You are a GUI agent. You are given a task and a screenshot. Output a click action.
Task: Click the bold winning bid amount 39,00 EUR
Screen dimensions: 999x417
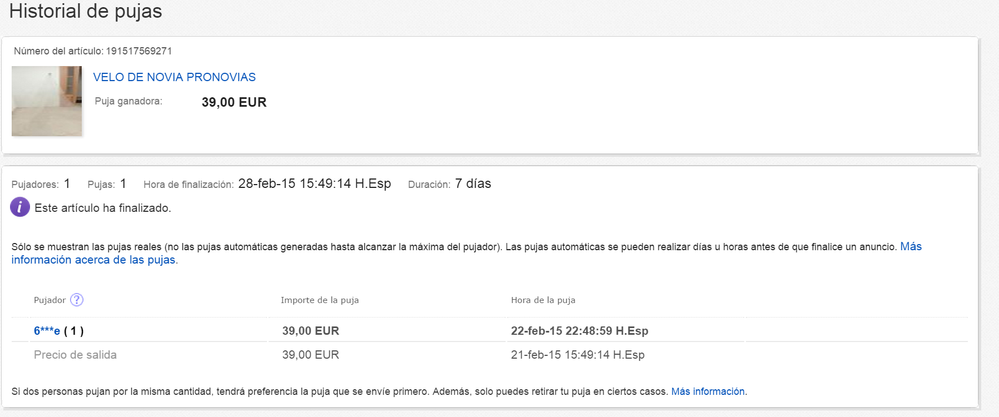tap(234, 102)
